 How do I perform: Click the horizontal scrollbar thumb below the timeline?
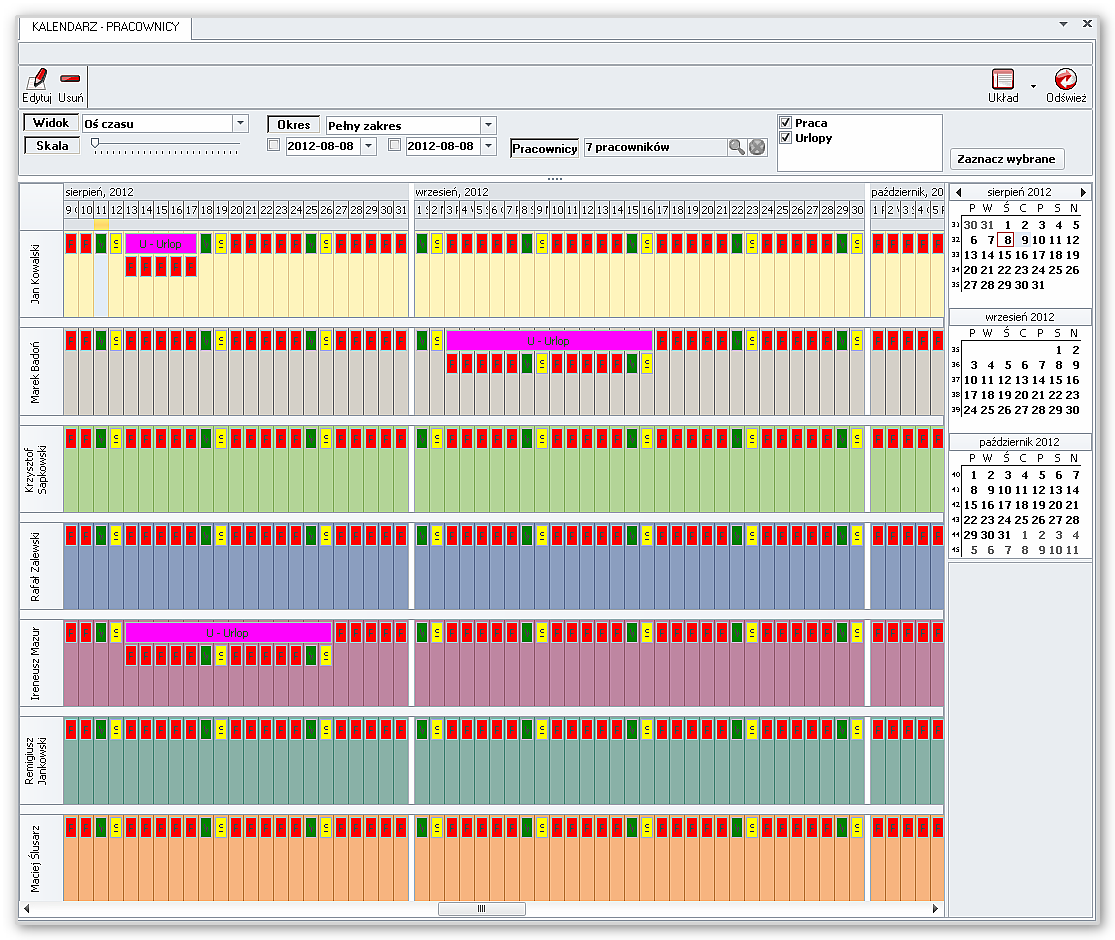(481, 909)
